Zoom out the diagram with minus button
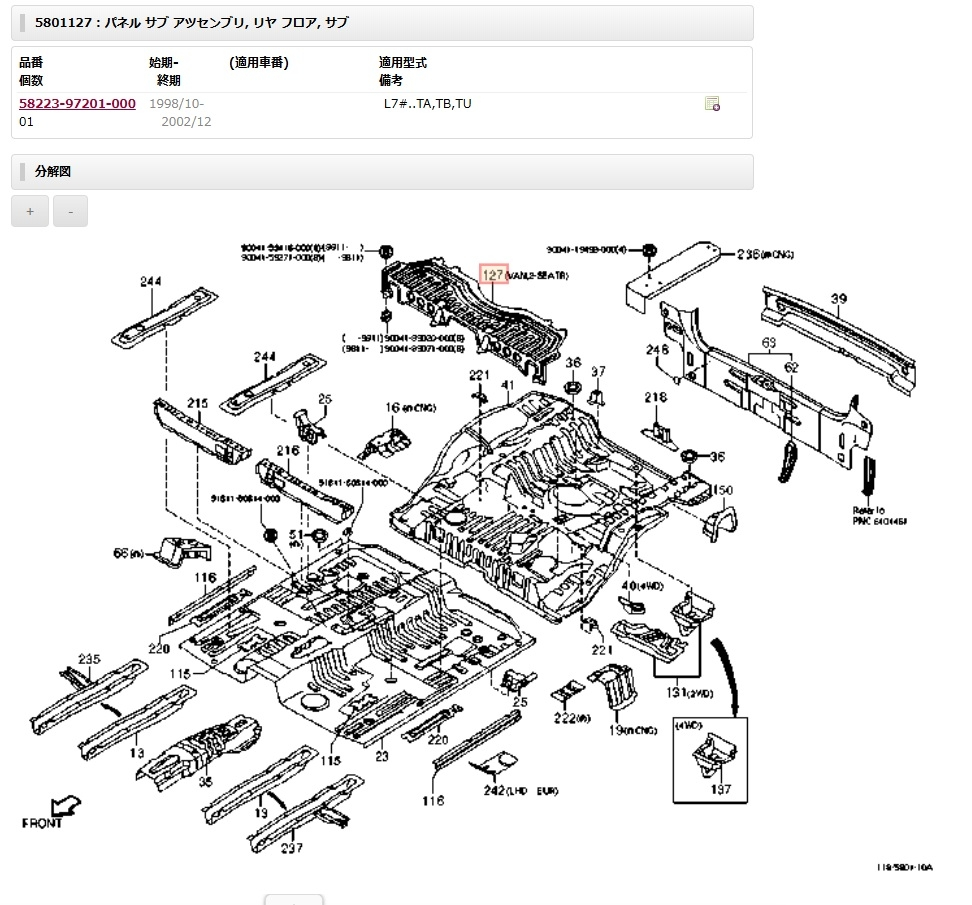Image resolution: width=972 pixels, height=905 pixels. pos(70,212)
